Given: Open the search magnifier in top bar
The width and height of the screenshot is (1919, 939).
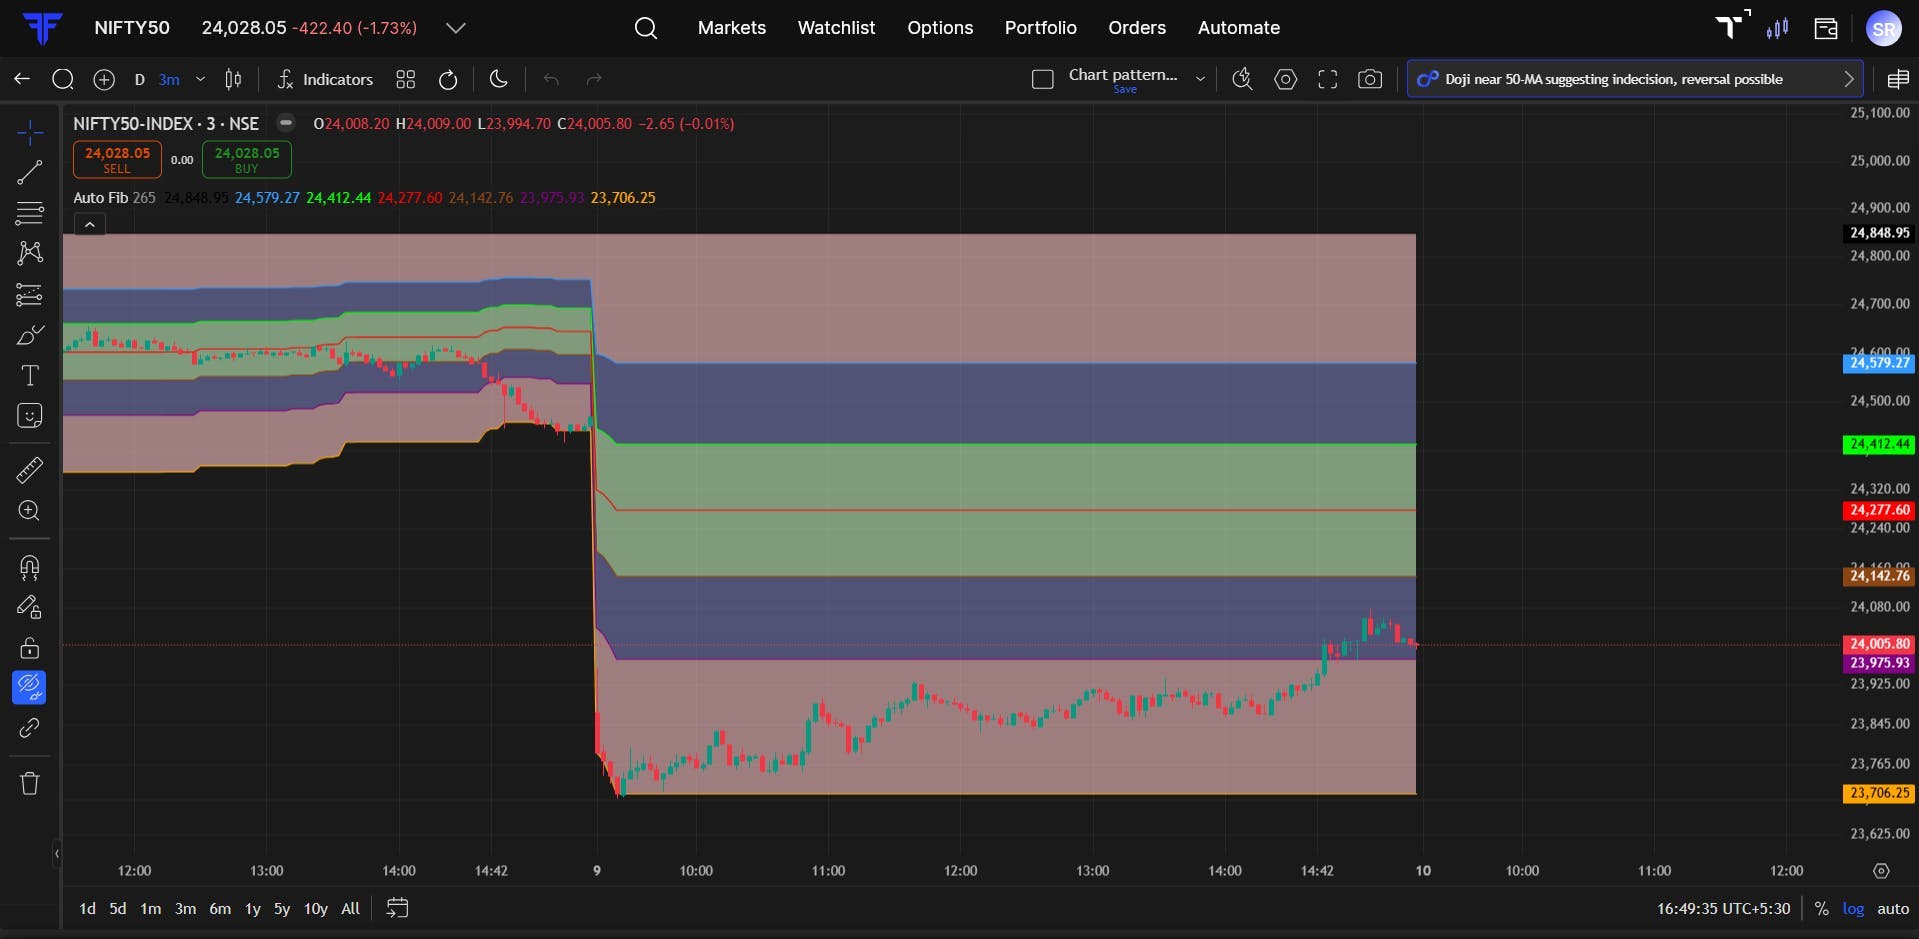Looking at the screenshot, I should coord(646,28).
